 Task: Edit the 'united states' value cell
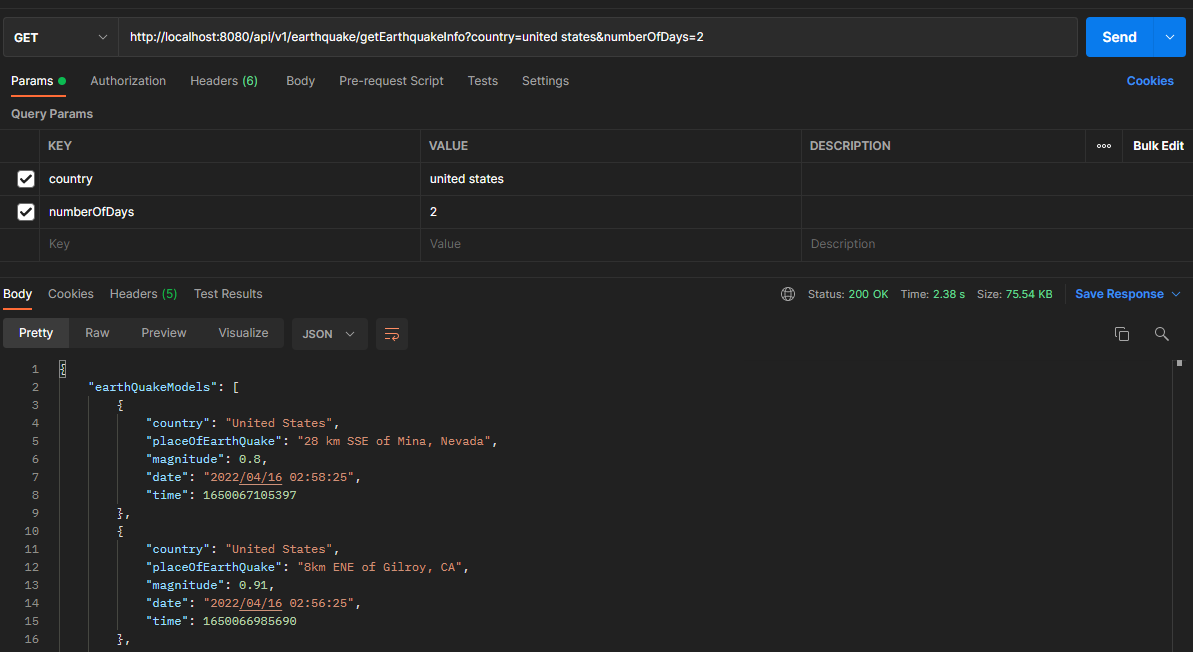pyautogui.click(x=611, y=179)
